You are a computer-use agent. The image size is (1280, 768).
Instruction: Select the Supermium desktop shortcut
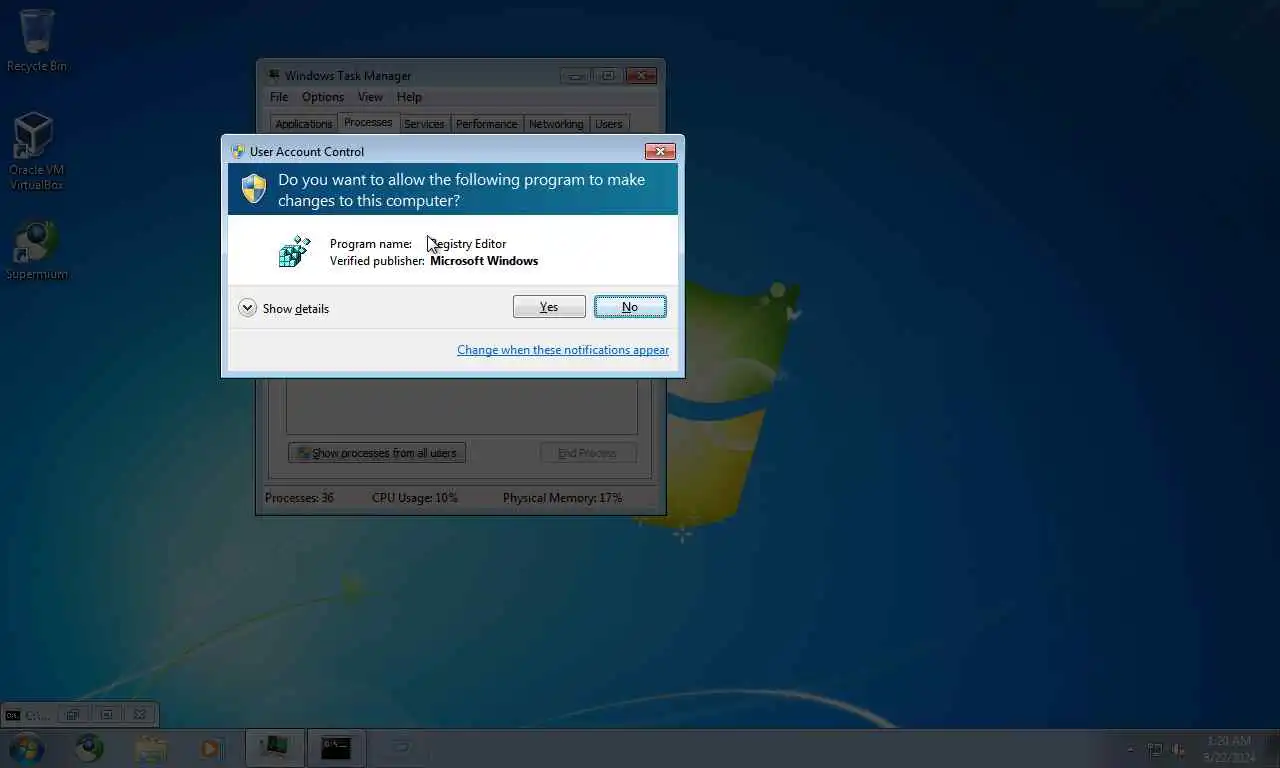(37, 251)
